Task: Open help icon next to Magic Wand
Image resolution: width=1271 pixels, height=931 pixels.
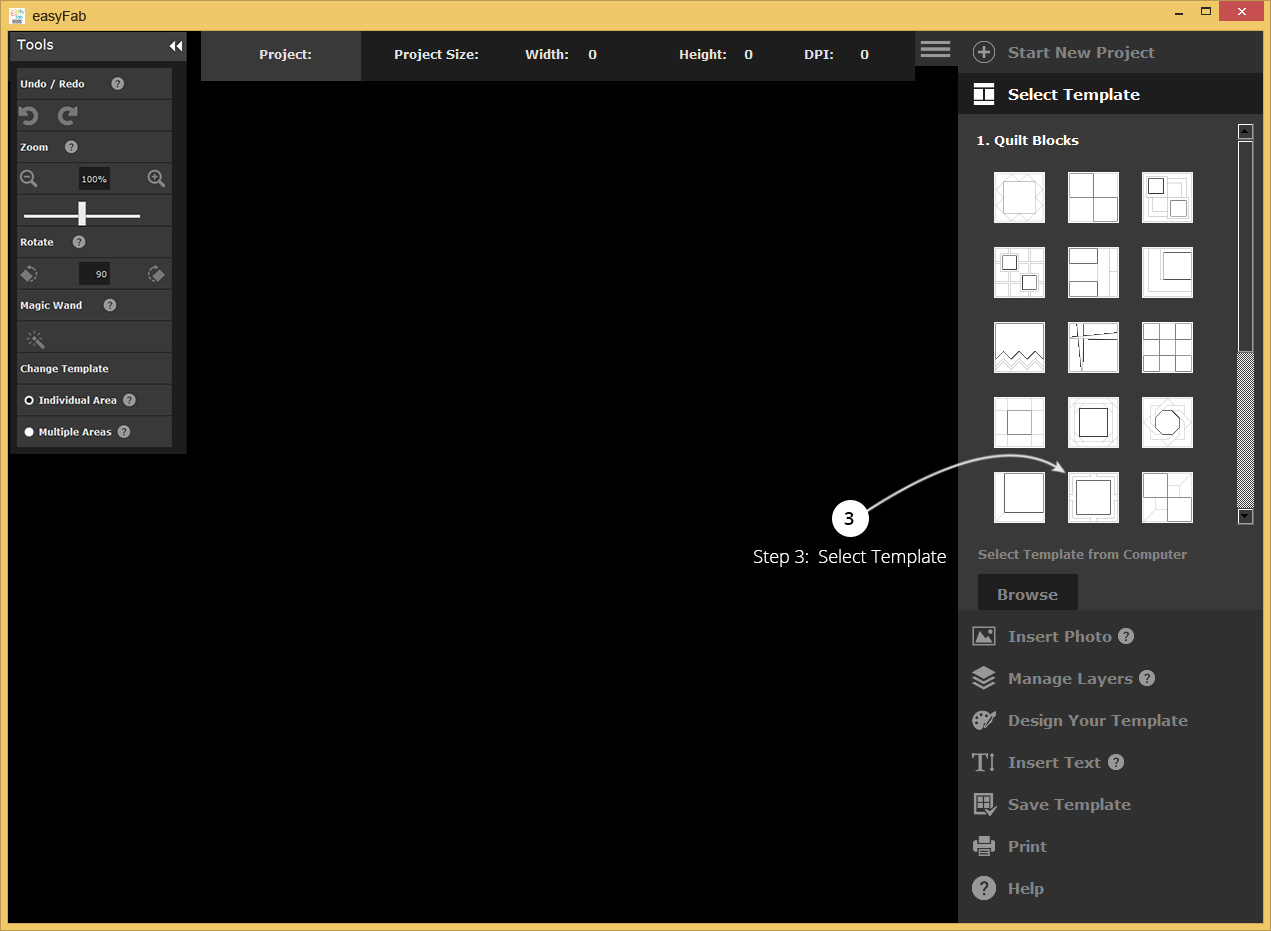Action: (110, 305)
